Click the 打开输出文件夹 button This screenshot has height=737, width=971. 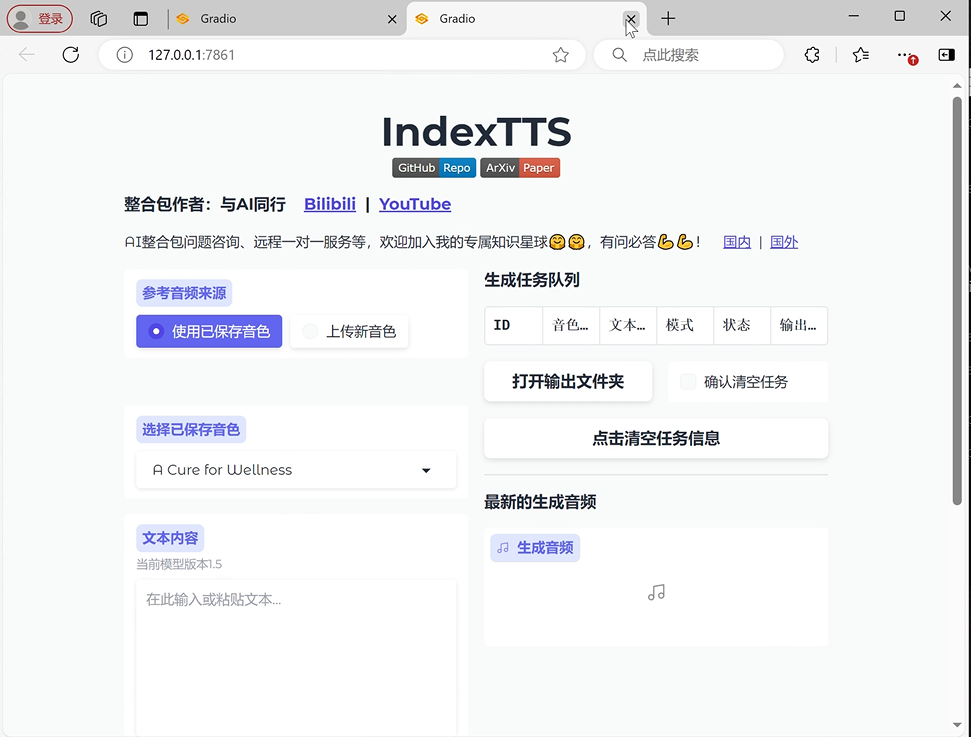[568, 381]
